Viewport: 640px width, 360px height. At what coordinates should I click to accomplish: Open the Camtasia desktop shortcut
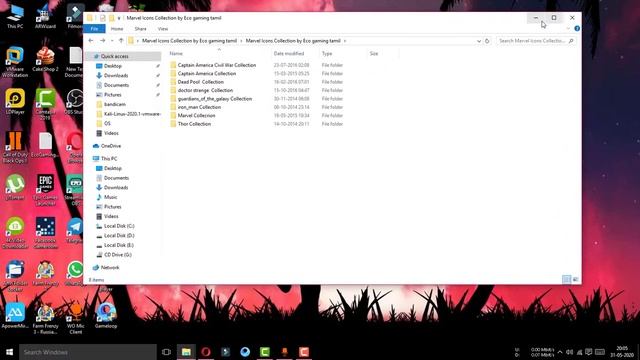(45, 104)
